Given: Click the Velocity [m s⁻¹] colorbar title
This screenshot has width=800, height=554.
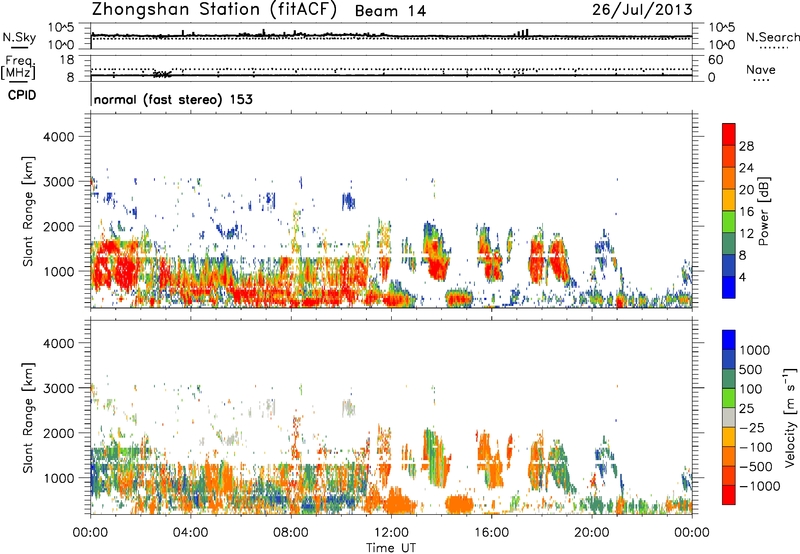Looking at the screenshot, I should coord(790,417).
